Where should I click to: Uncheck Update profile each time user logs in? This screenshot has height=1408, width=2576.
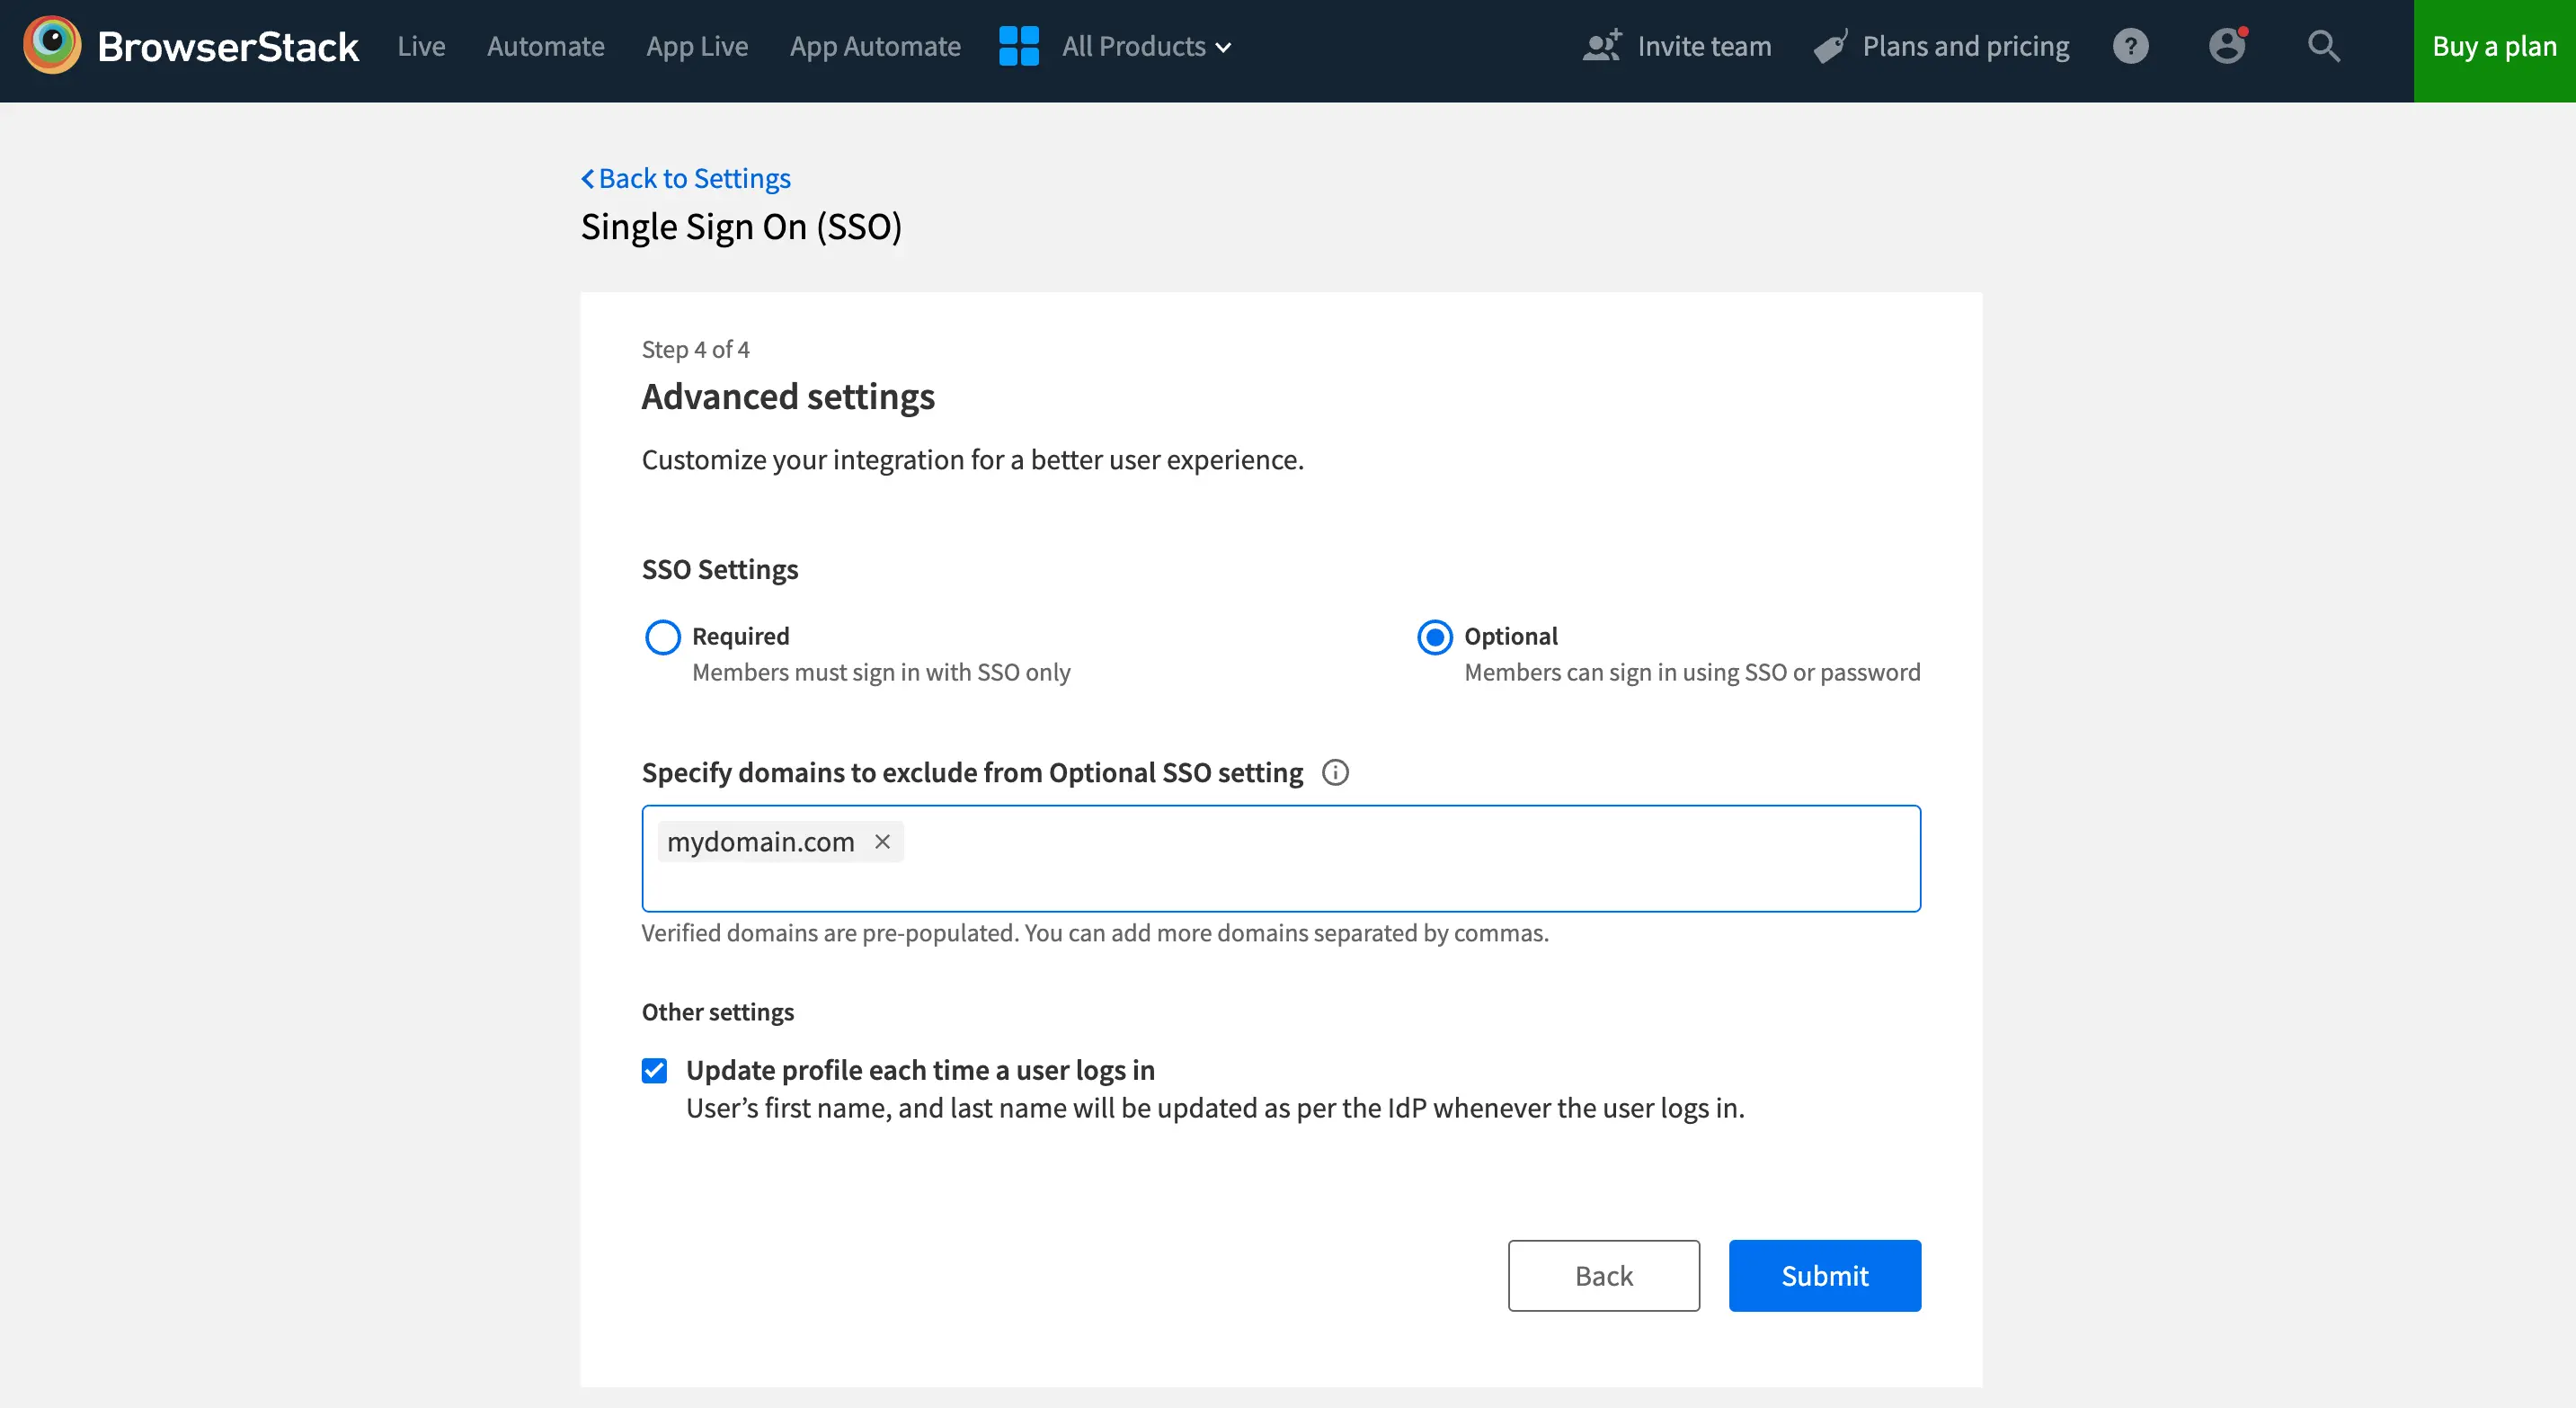coord(654,1071)
